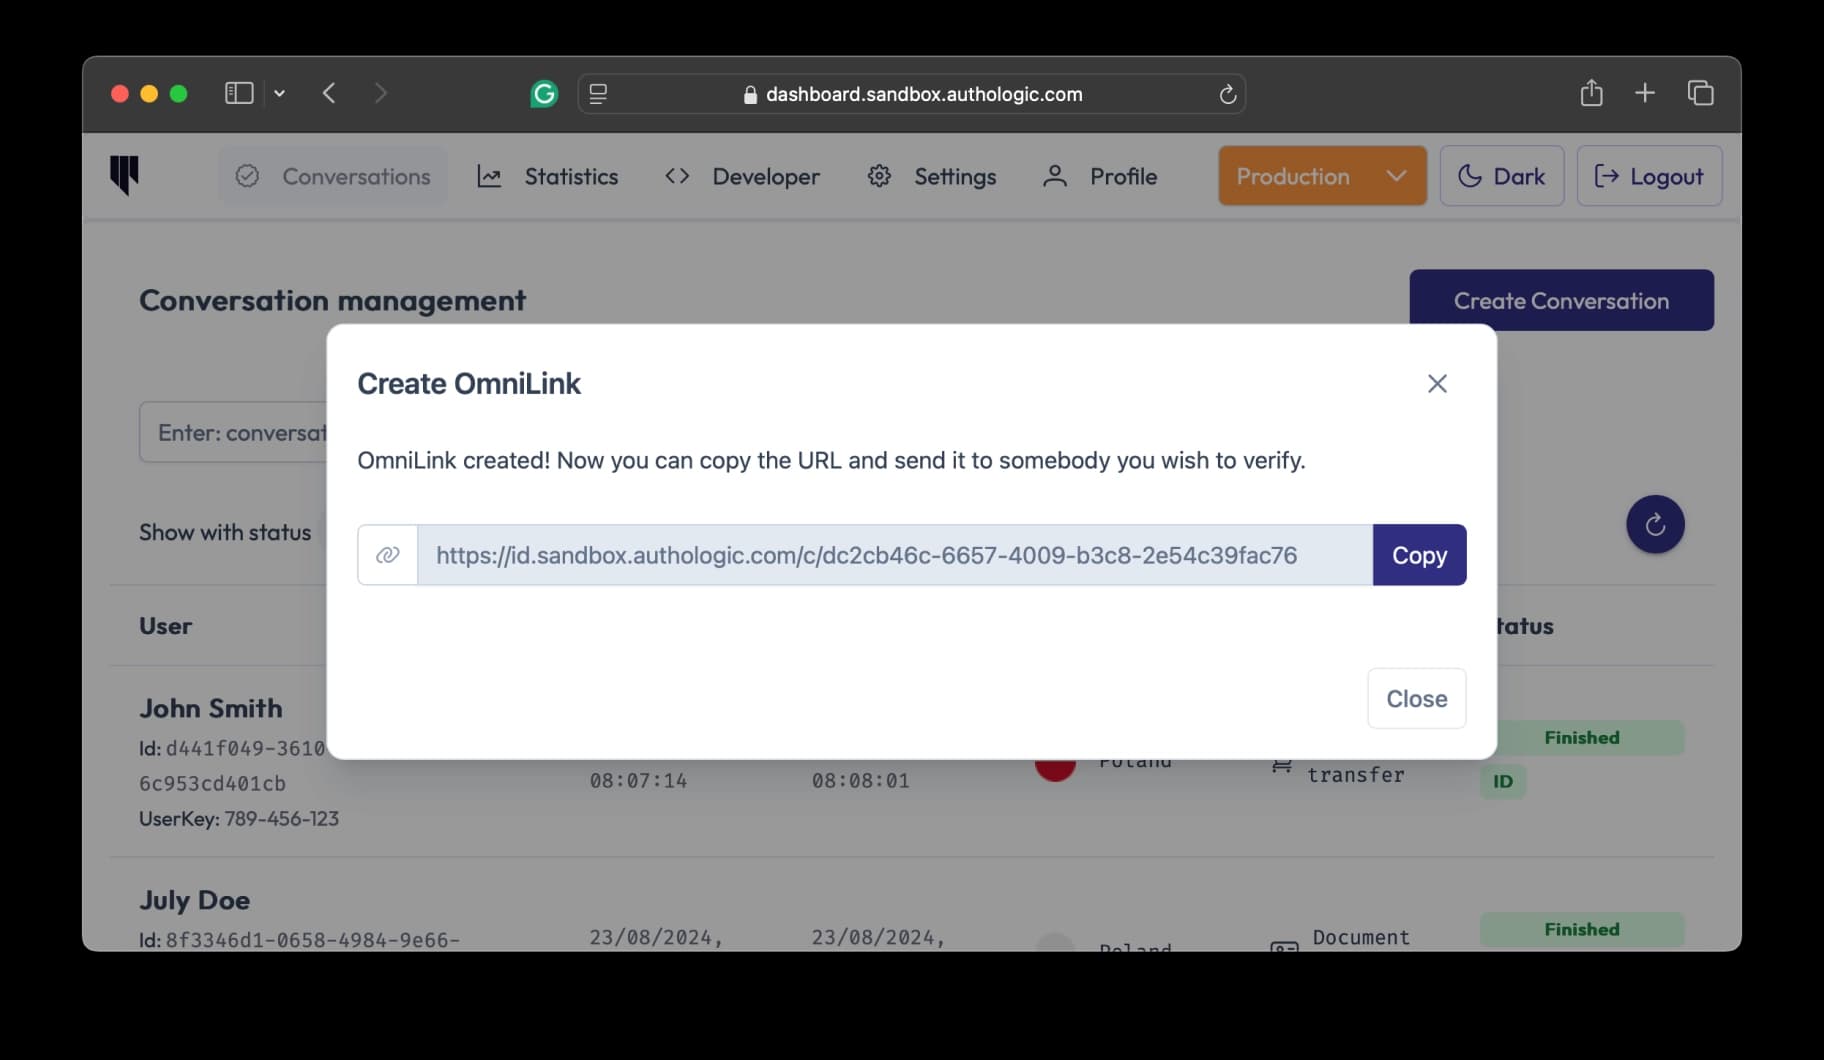This screenshot has width=1824, height=1060.
Task: Click the Safari Reader view icon
Action: point(598,94)
